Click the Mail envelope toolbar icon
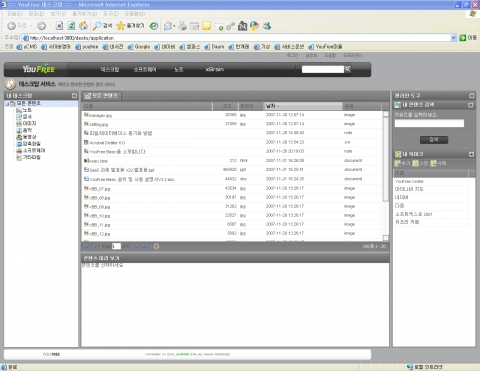480x371 pixels. click(168, 26)
